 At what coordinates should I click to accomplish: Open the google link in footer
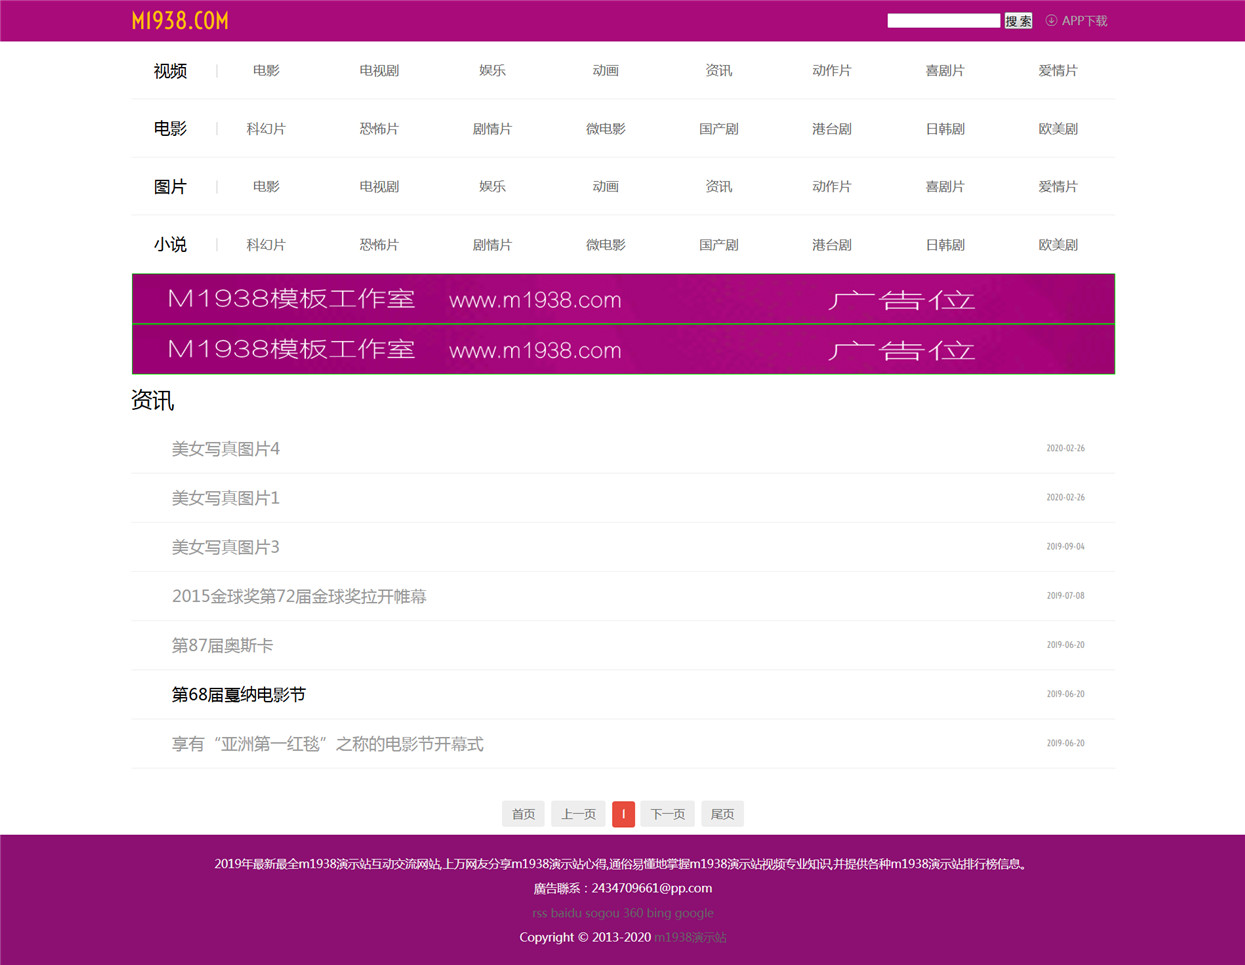[x=695, y=913]
